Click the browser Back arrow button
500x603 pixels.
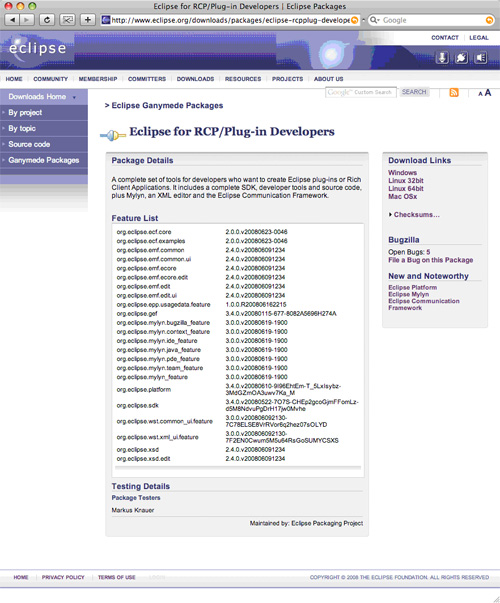coord(12,20)
